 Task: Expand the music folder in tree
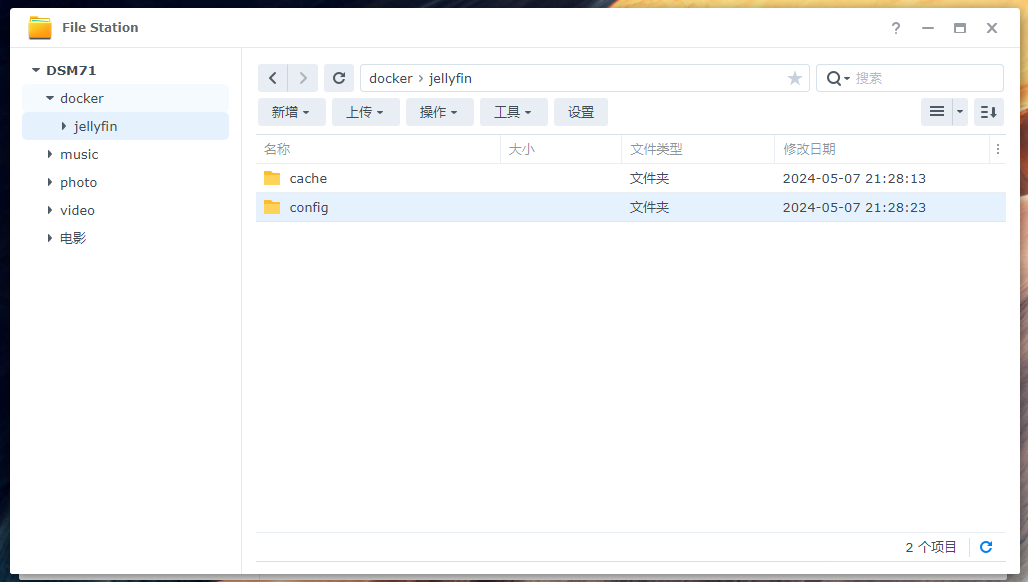coord(50,154)
